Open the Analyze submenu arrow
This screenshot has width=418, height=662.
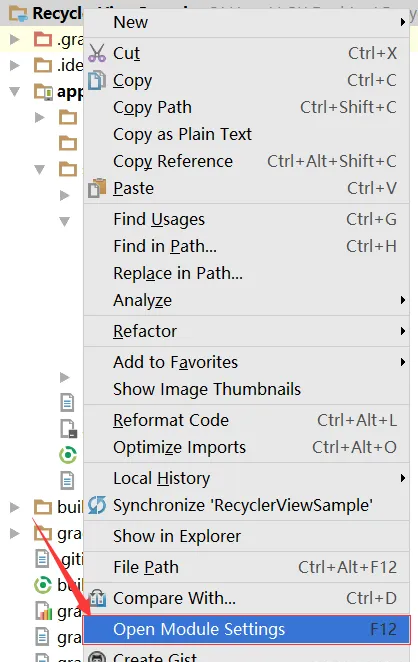click(x=403, y=300)
